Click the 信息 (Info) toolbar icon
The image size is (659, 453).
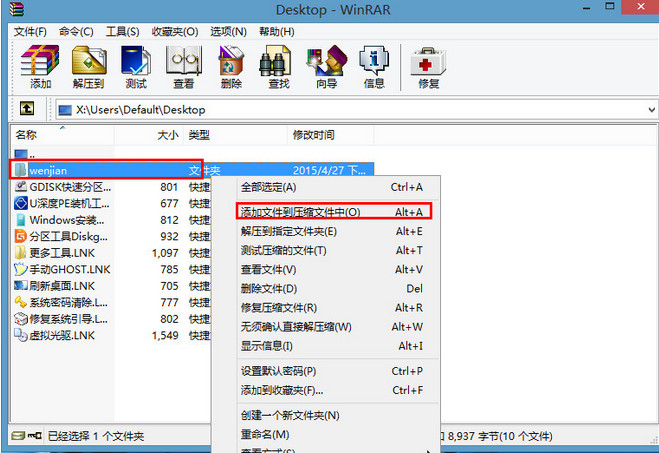point(374,67)
